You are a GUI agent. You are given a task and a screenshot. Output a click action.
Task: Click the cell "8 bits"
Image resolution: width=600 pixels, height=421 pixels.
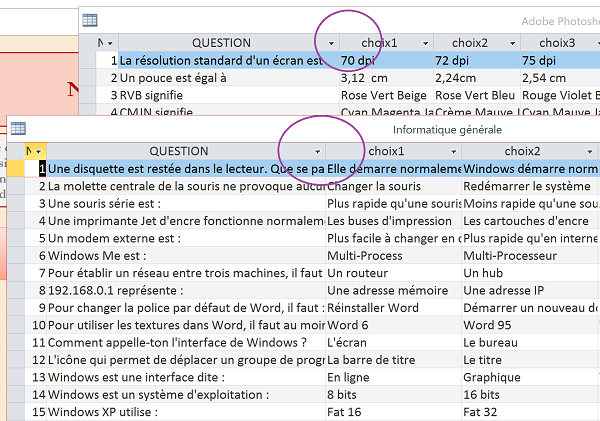[394, 395]
